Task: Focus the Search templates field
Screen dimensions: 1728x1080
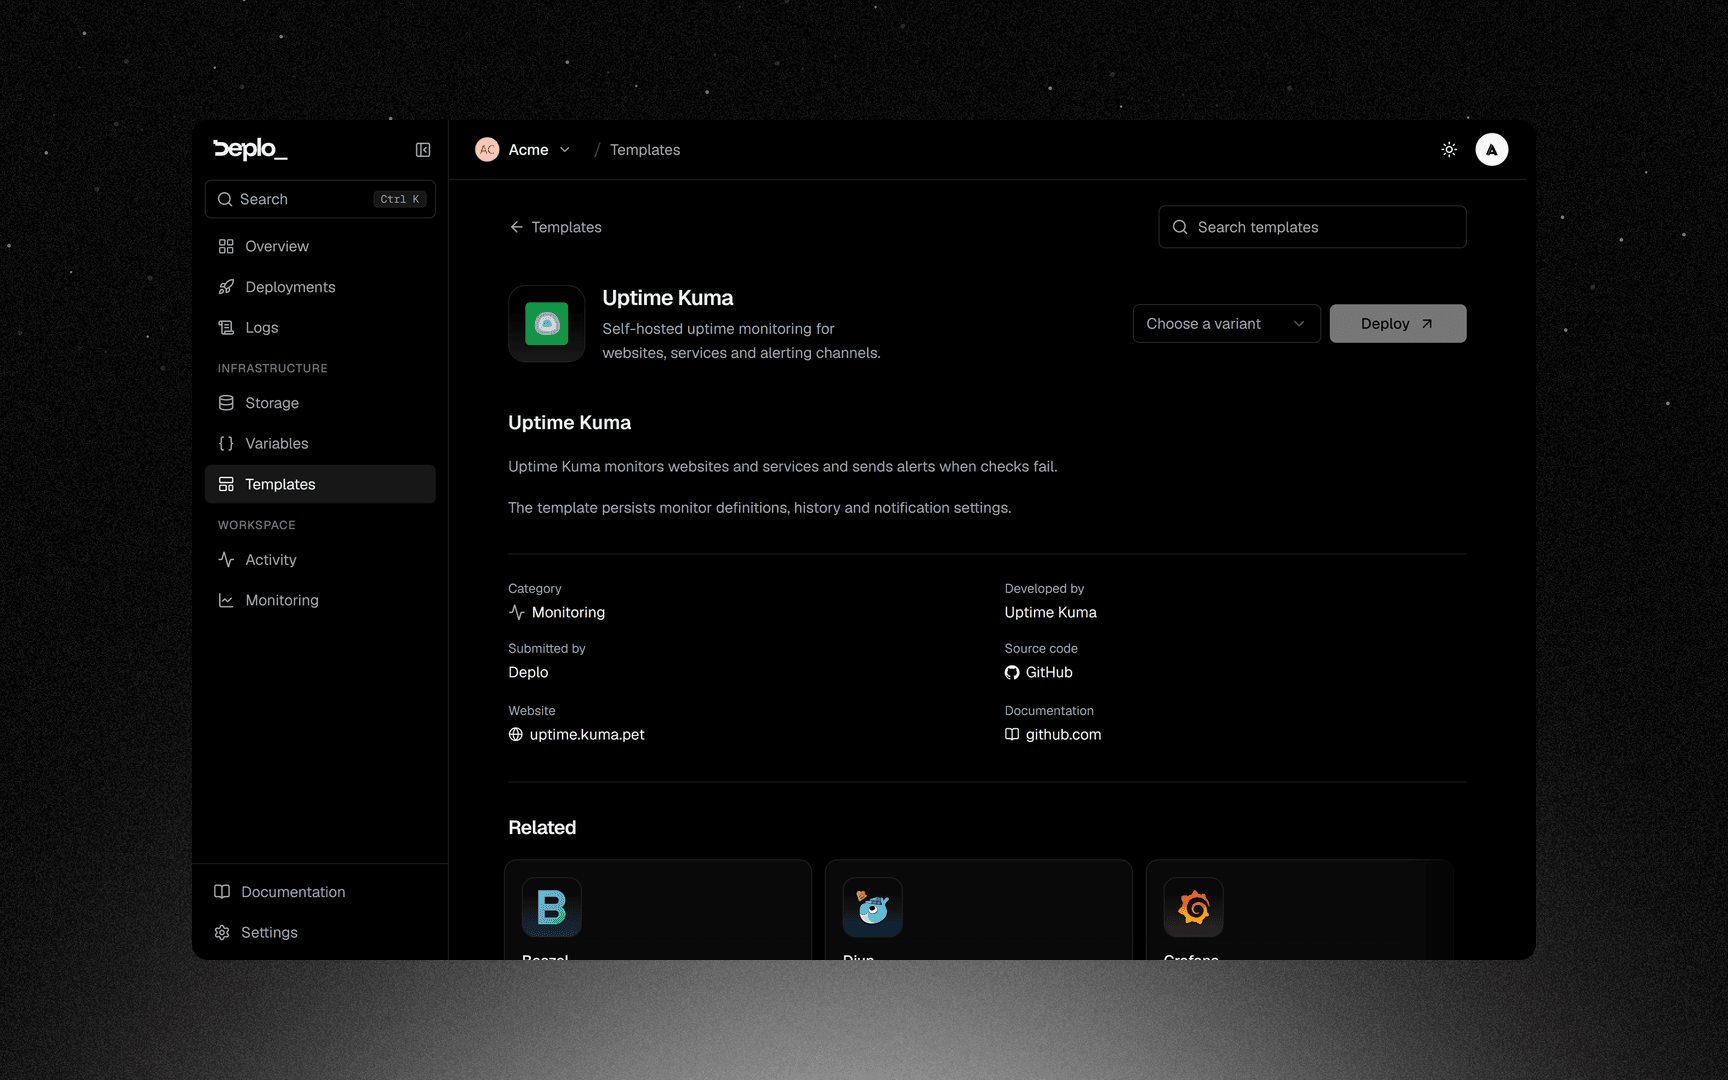Action: pos(1312,227)
